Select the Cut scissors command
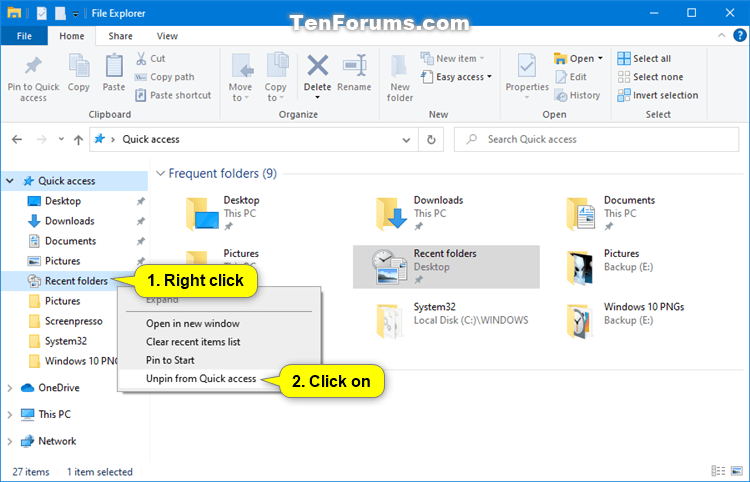The width and height of the screenshot is (750, 482). coord(150,58)
